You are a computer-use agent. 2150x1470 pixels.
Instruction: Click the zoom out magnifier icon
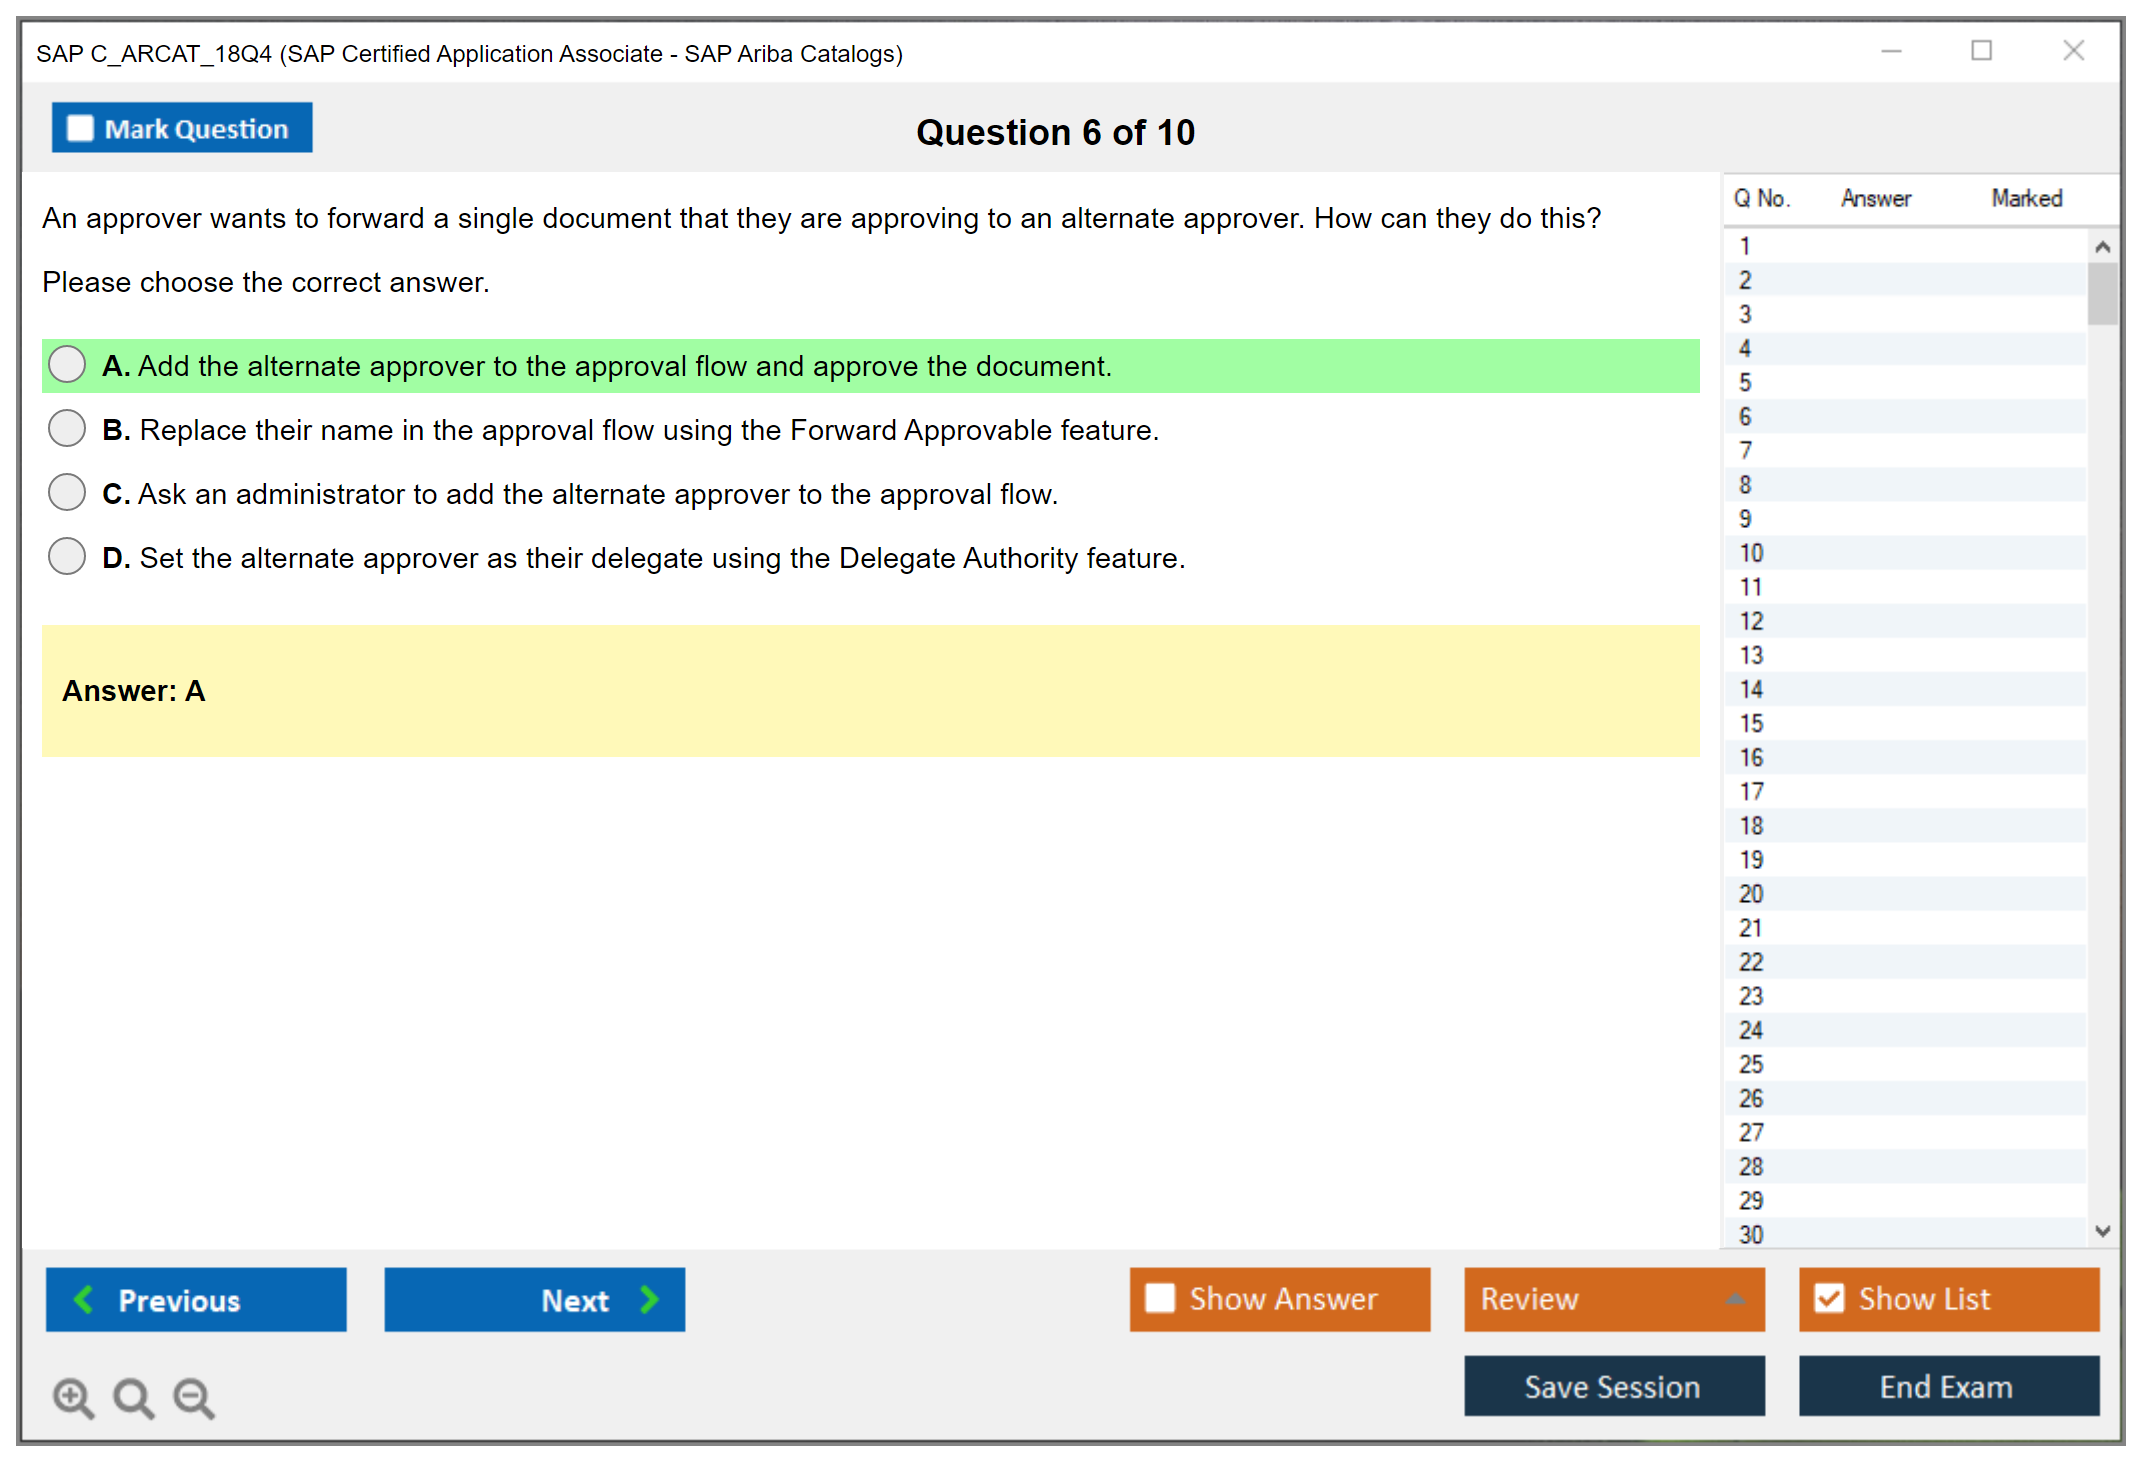point(193,1397)
